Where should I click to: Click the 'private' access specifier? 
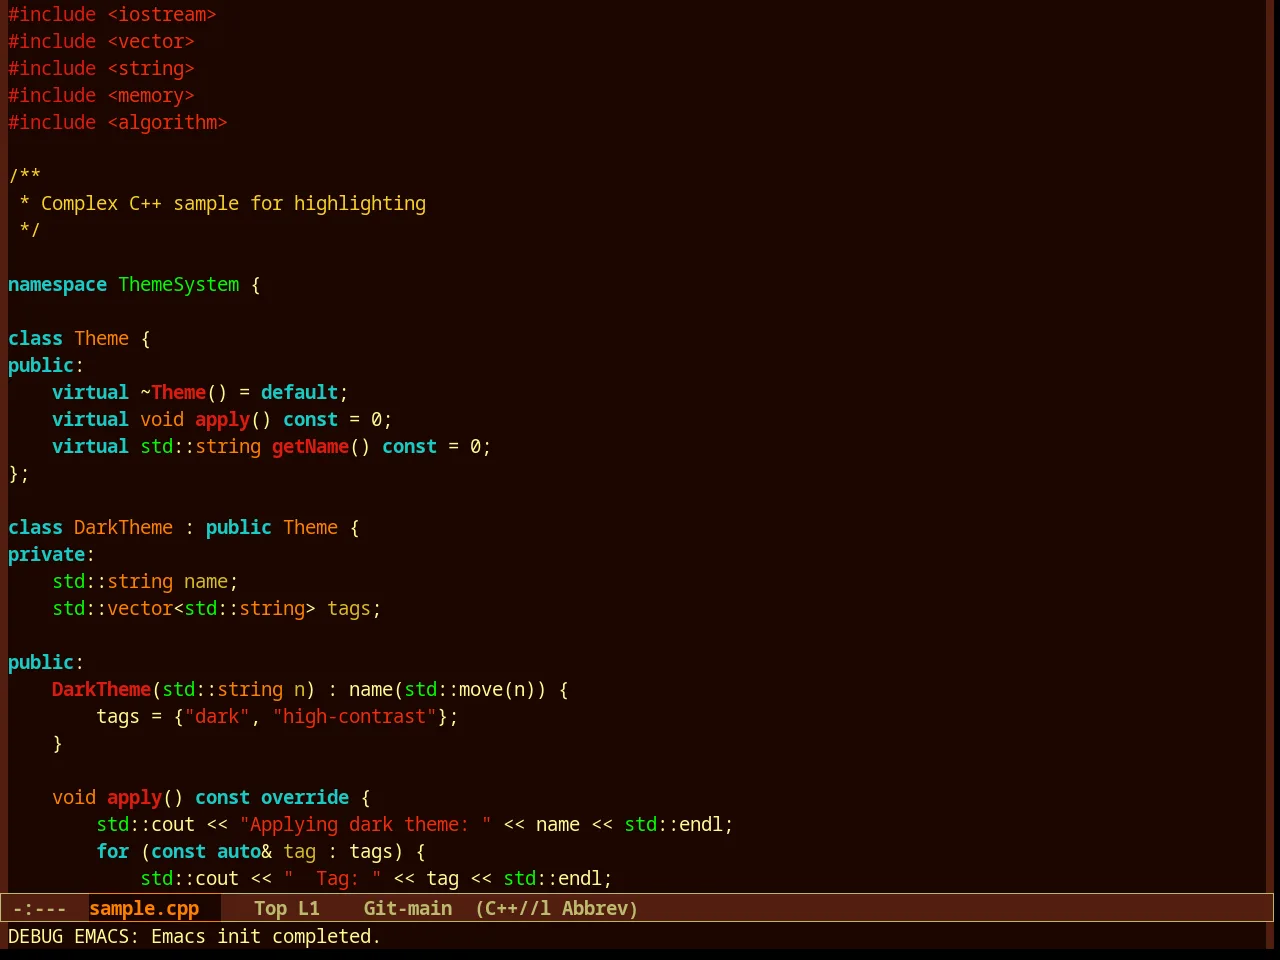[x=46, y=554]
